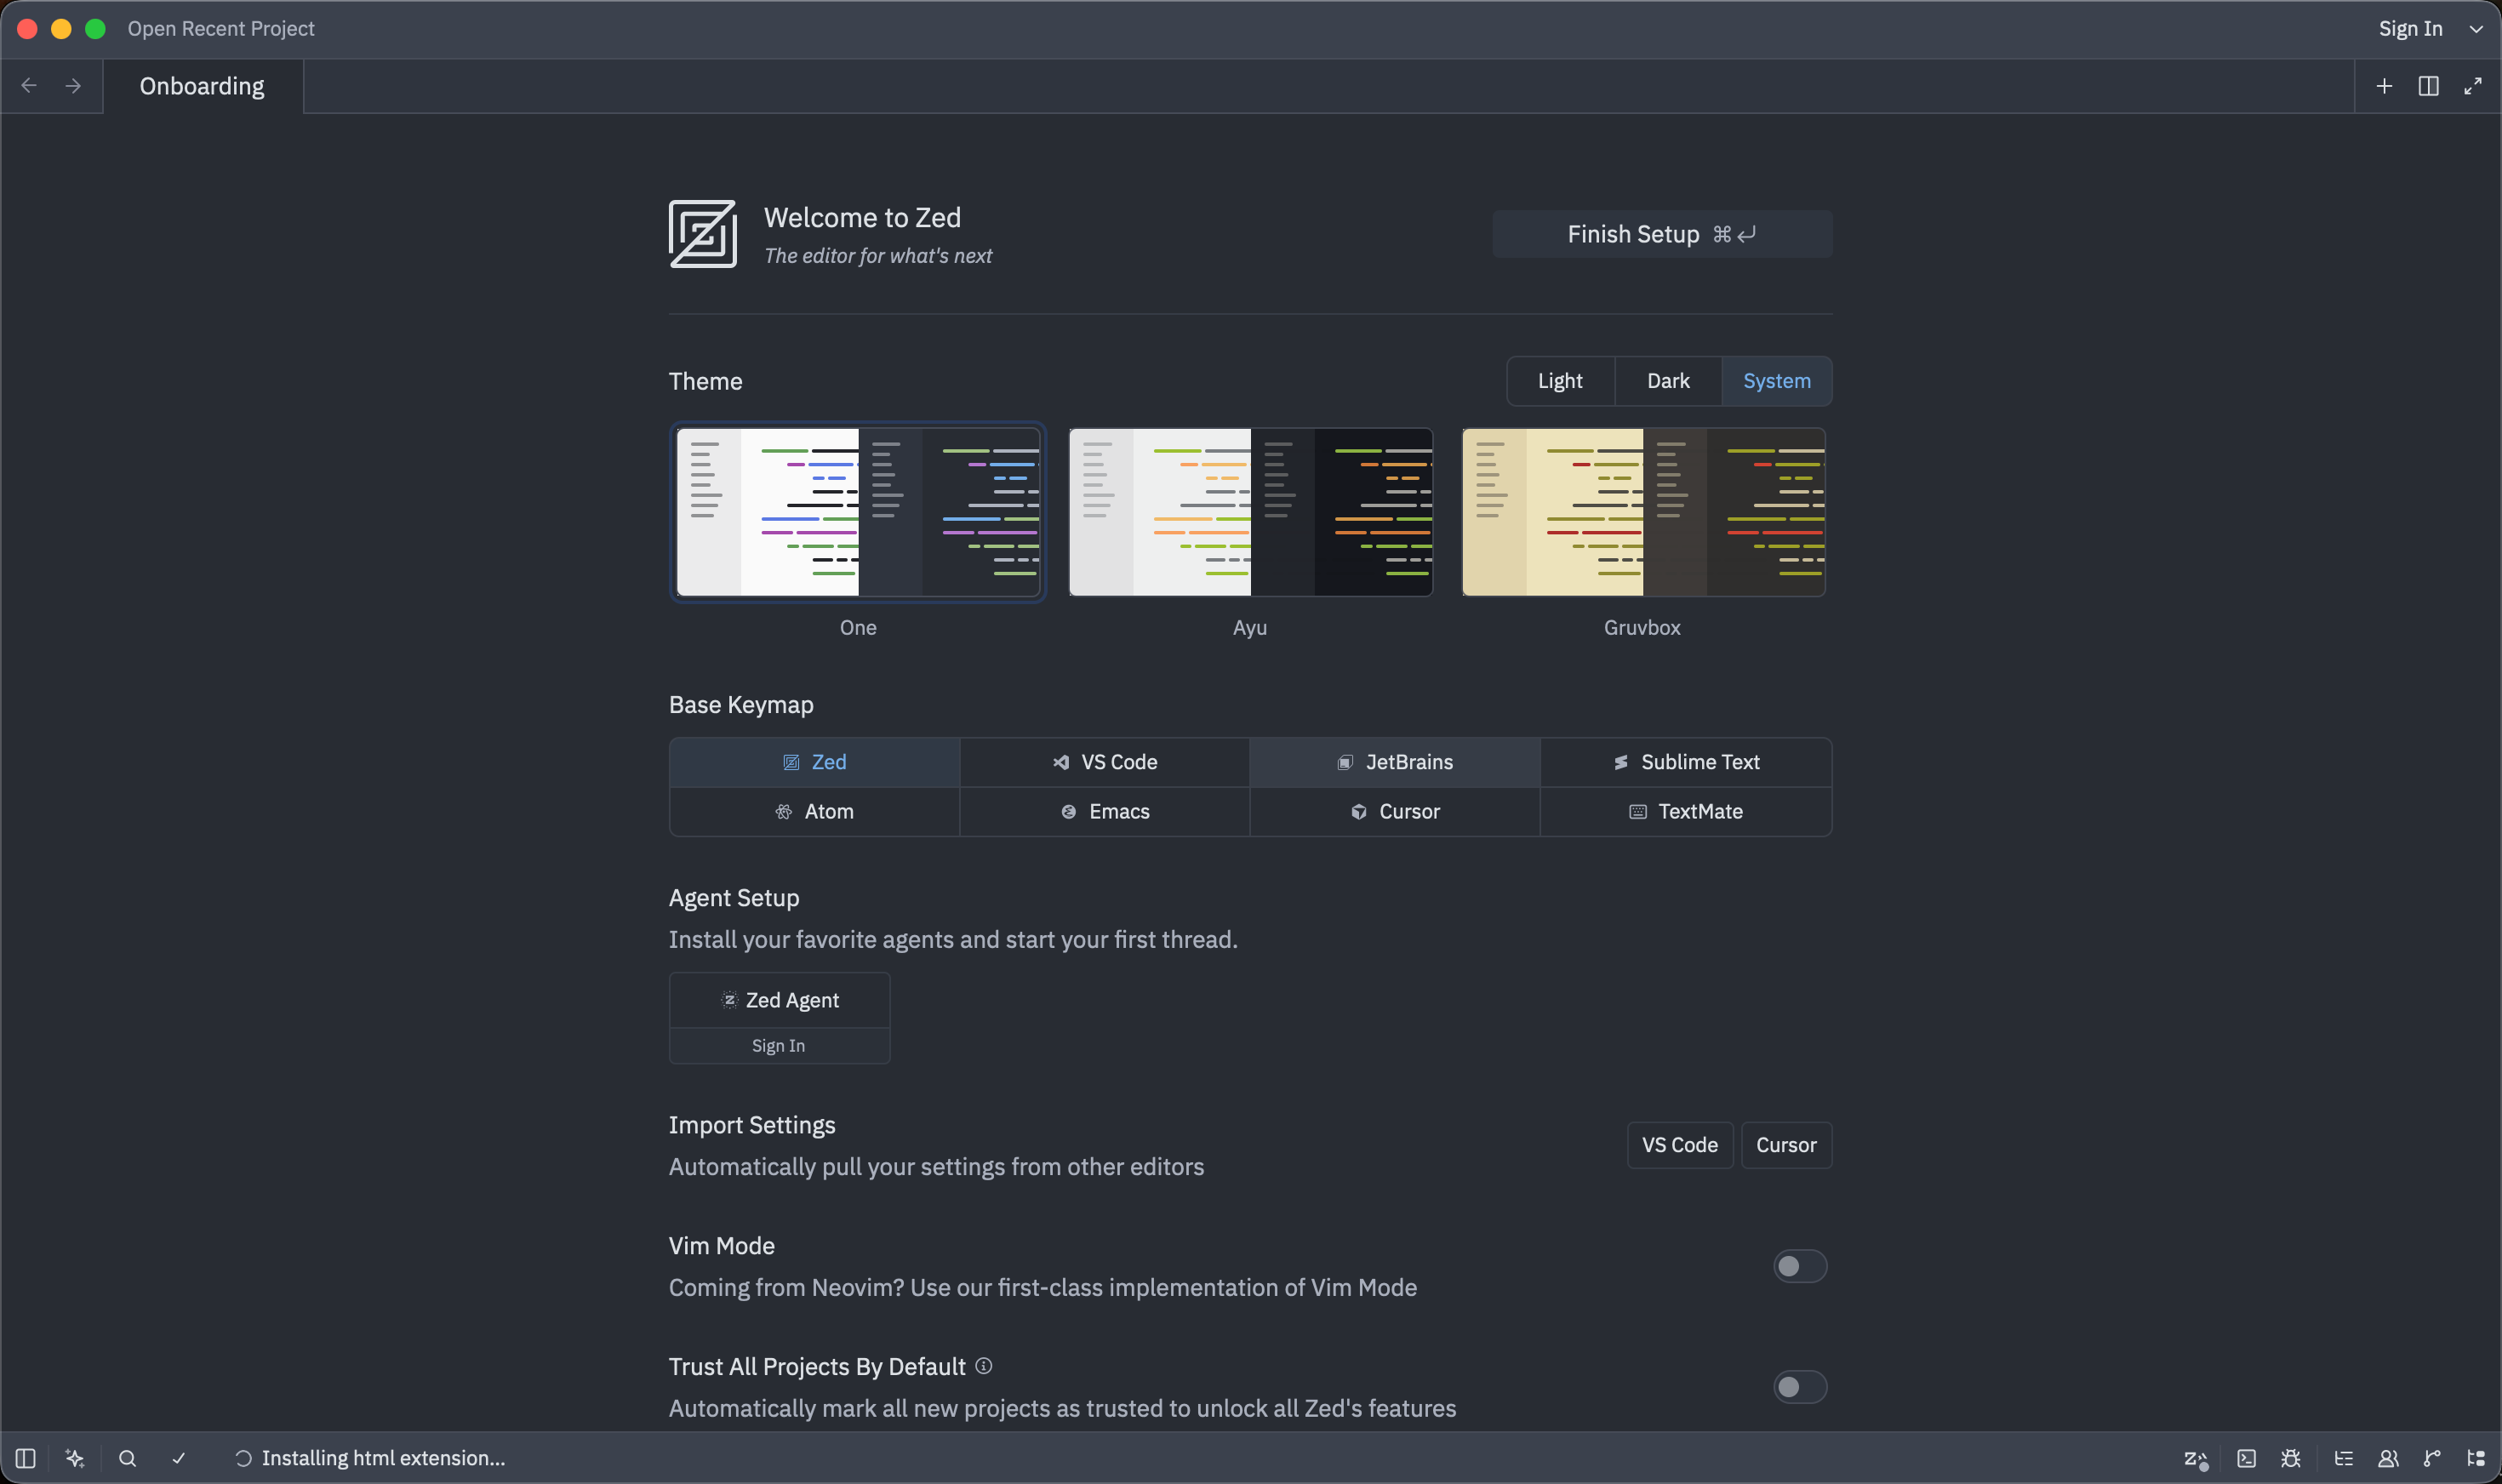Select the Dark theme mode
The height and width of the screenshot is (1484, 2502).
1668,381
